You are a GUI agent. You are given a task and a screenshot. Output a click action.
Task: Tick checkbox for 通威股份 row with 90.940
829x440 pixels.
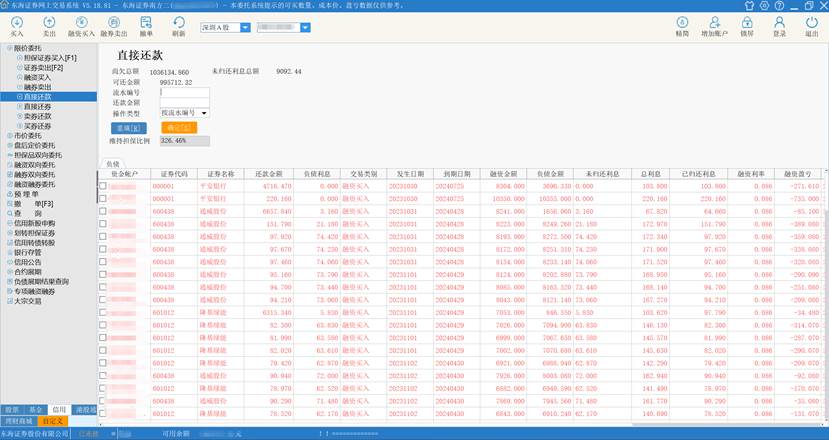click(103, 376)
